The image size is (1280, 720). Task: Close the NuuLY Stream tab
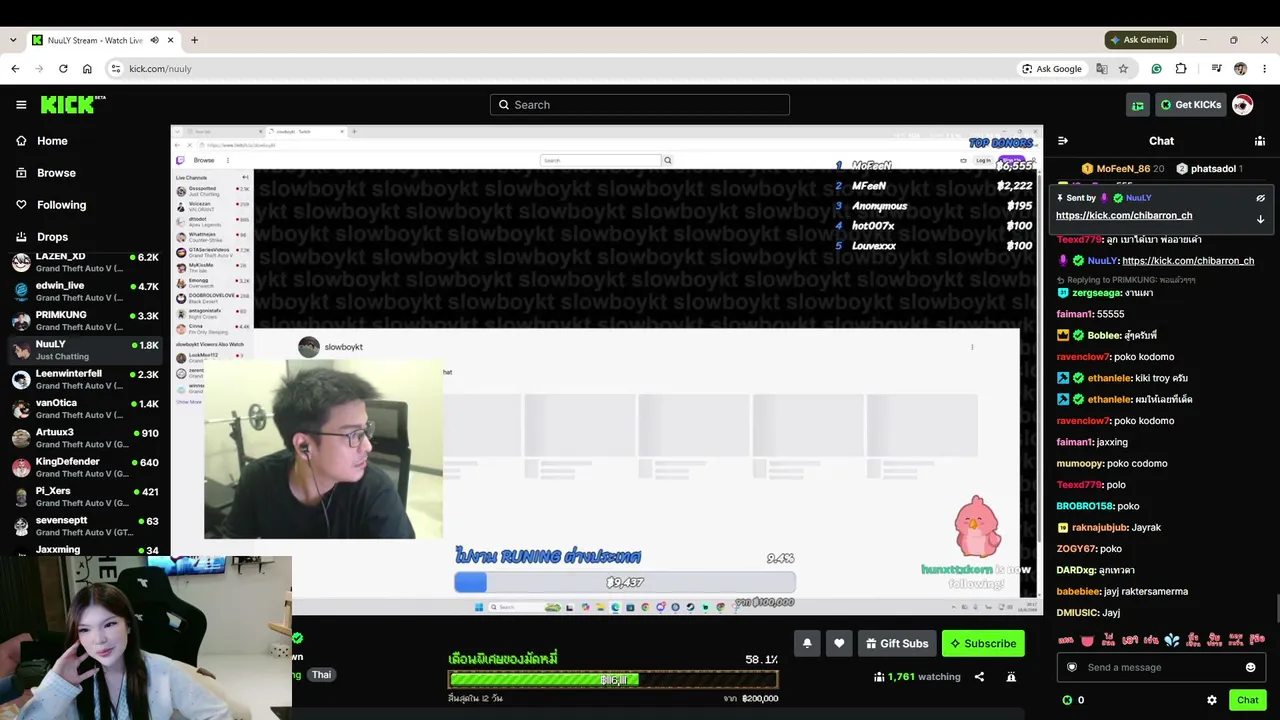(x=171, y=40)
